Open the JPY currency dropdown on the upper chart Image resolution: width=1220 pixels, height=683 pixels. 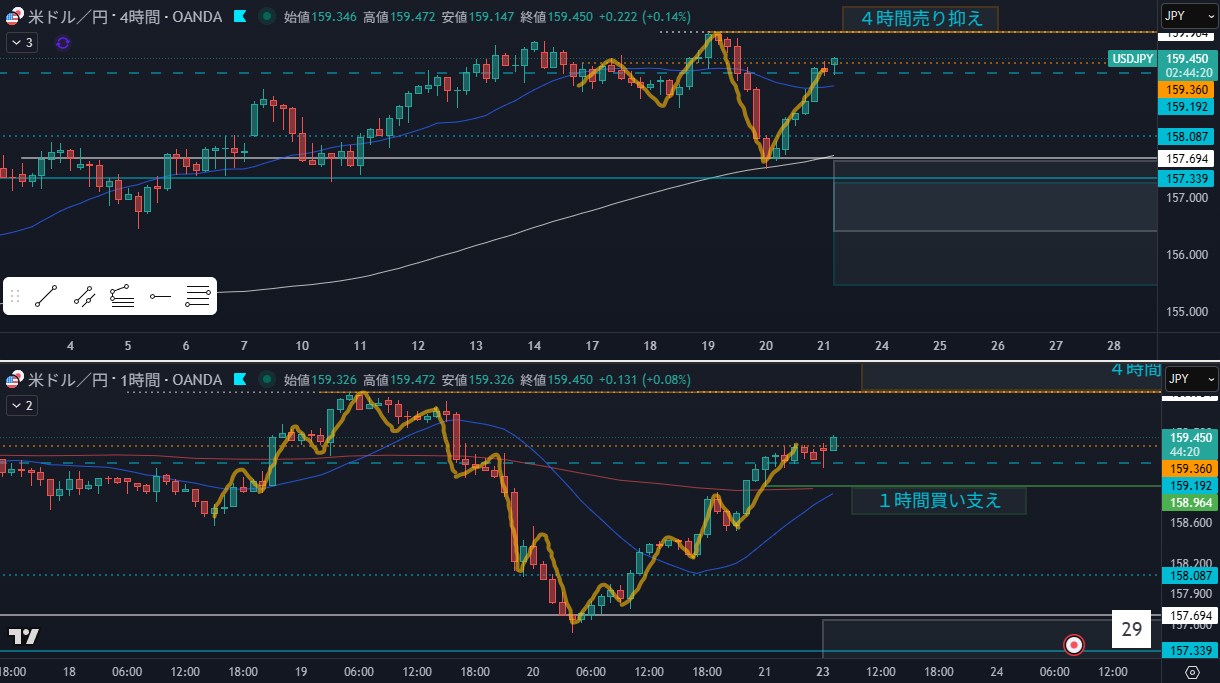click(1189, 16)
